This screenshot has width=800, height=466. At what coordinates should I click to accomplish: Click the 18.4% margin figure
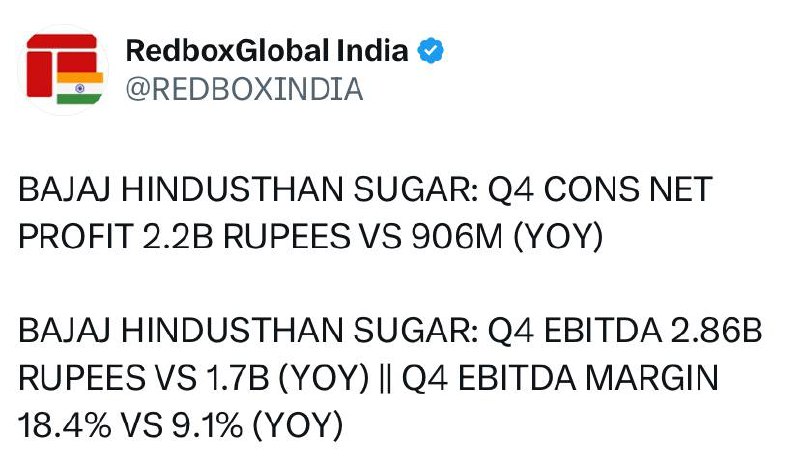click(x=64, y=426)
